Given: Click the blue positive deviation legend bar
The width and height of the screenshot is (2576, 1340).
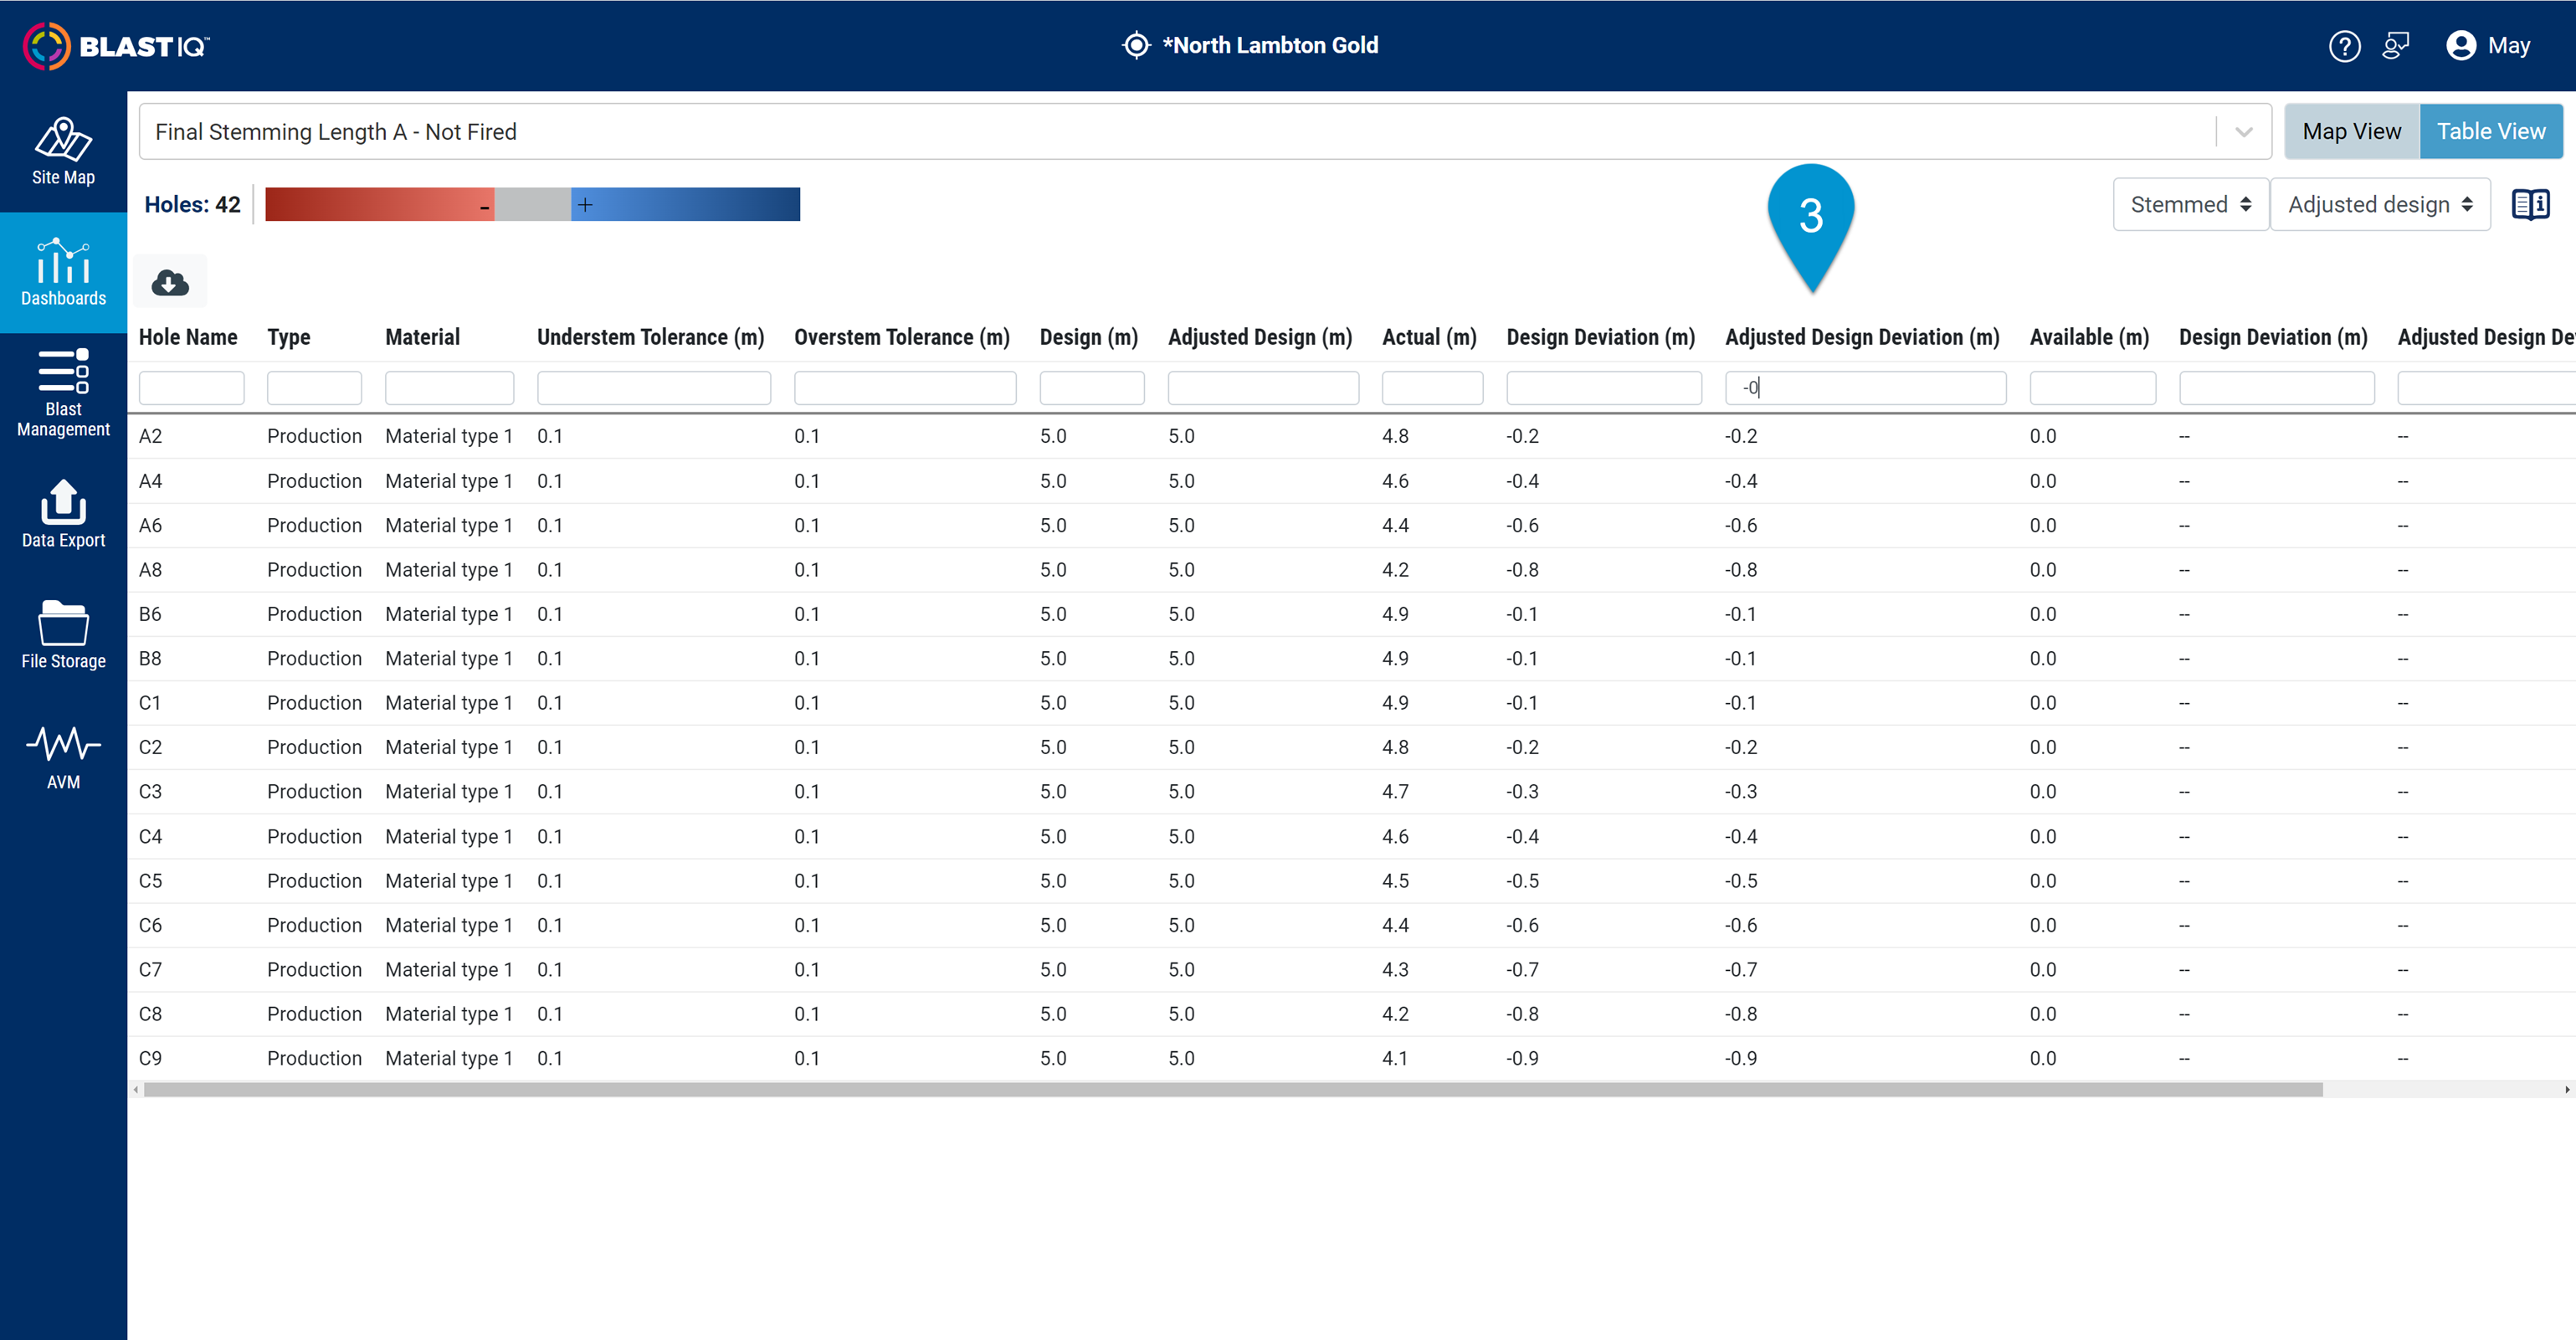Looking at the screenshot, I should (x=685, y=204).
